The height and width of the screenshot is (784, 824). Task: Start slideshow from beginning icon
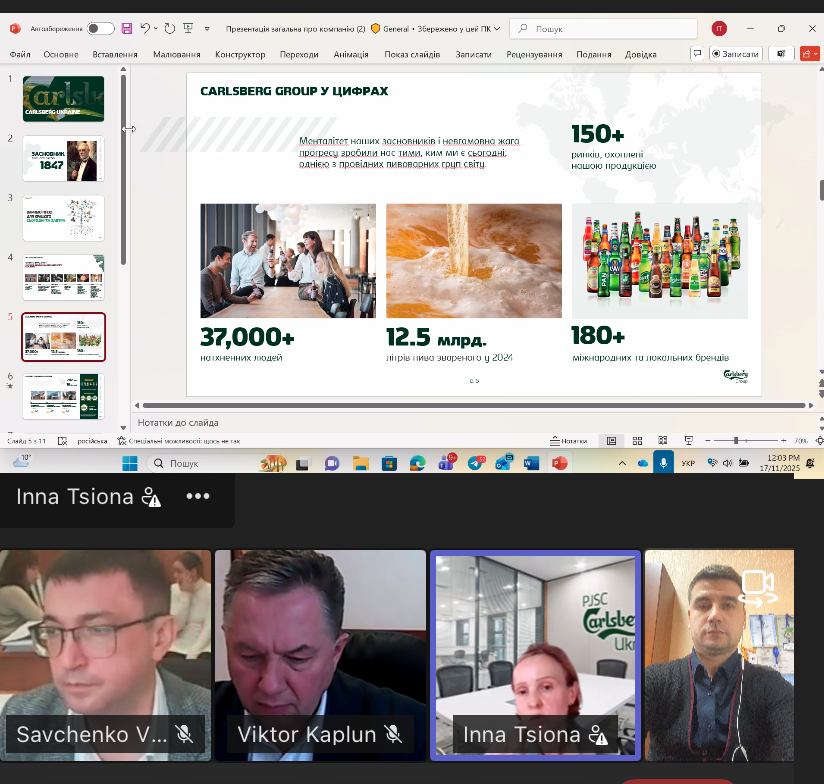click(x=188, y=28)
